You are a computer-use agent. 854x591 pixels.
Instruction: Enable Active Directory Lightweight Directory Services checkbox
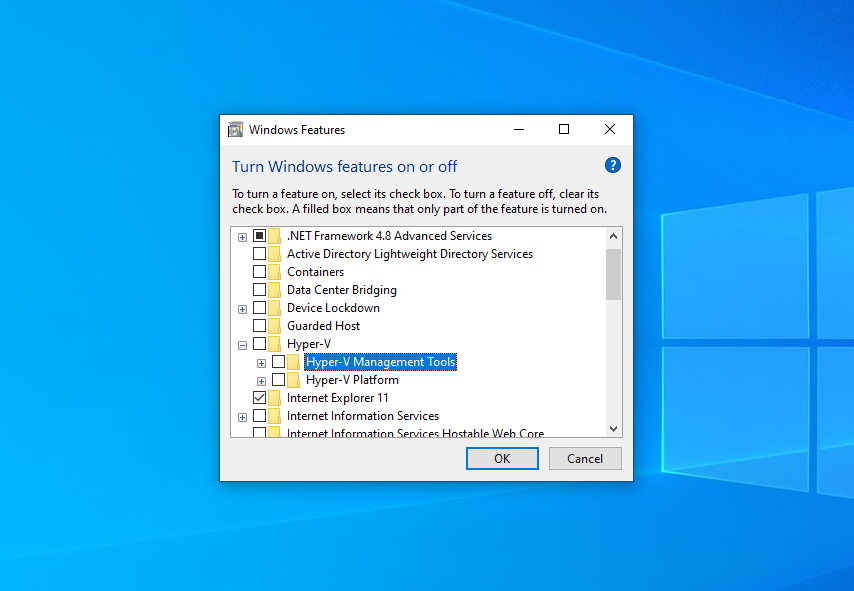(x=259, y=254)
